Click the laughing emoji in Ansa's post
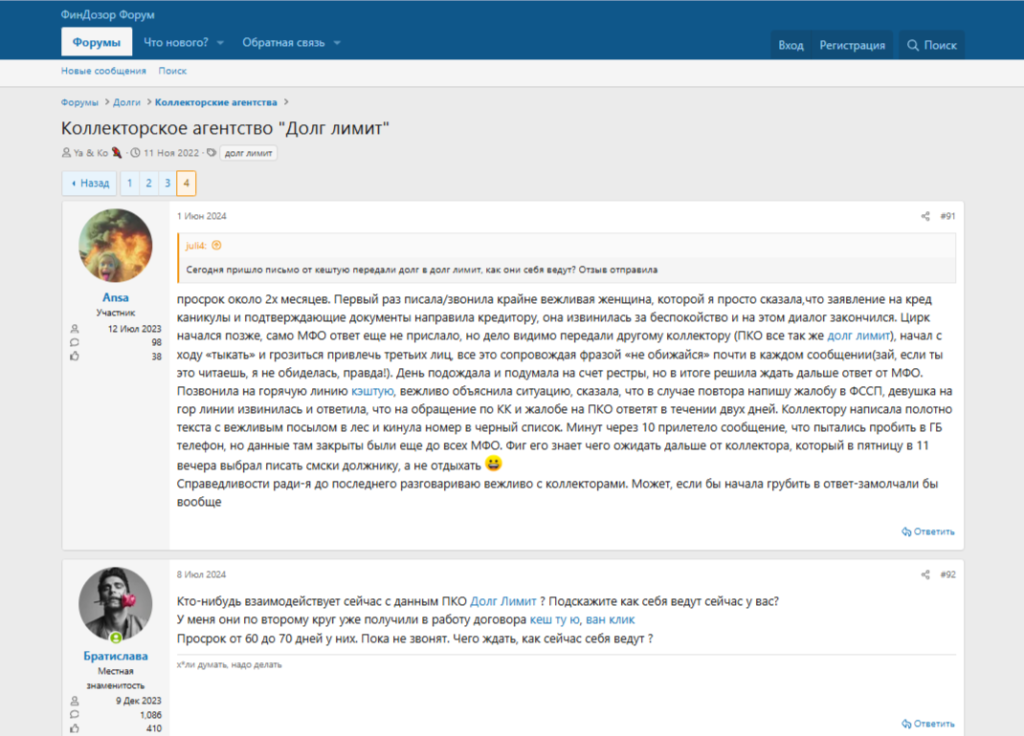Screen dimensions: 1024x736 coord(493,464)
